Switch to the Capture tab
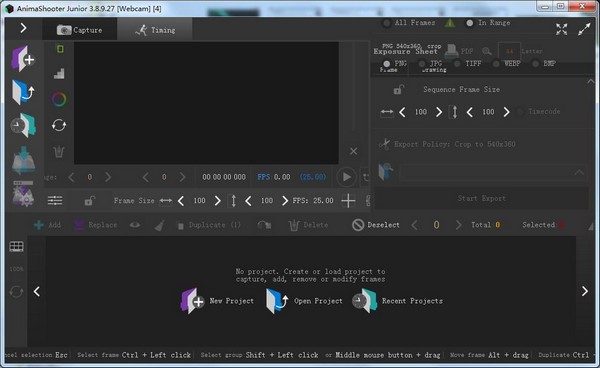The image size is (600, 368). click(x=80, y=30)
